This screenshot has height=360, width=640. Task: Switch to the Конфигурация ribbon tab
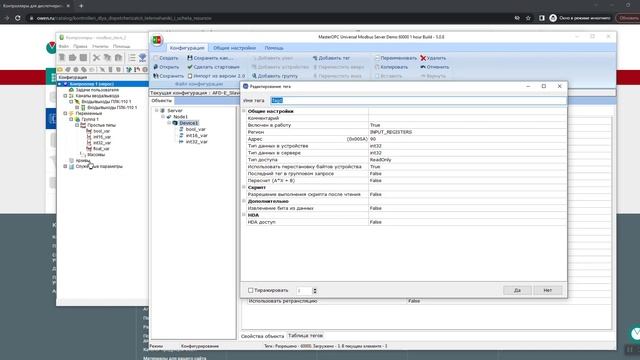click(187, 48)
